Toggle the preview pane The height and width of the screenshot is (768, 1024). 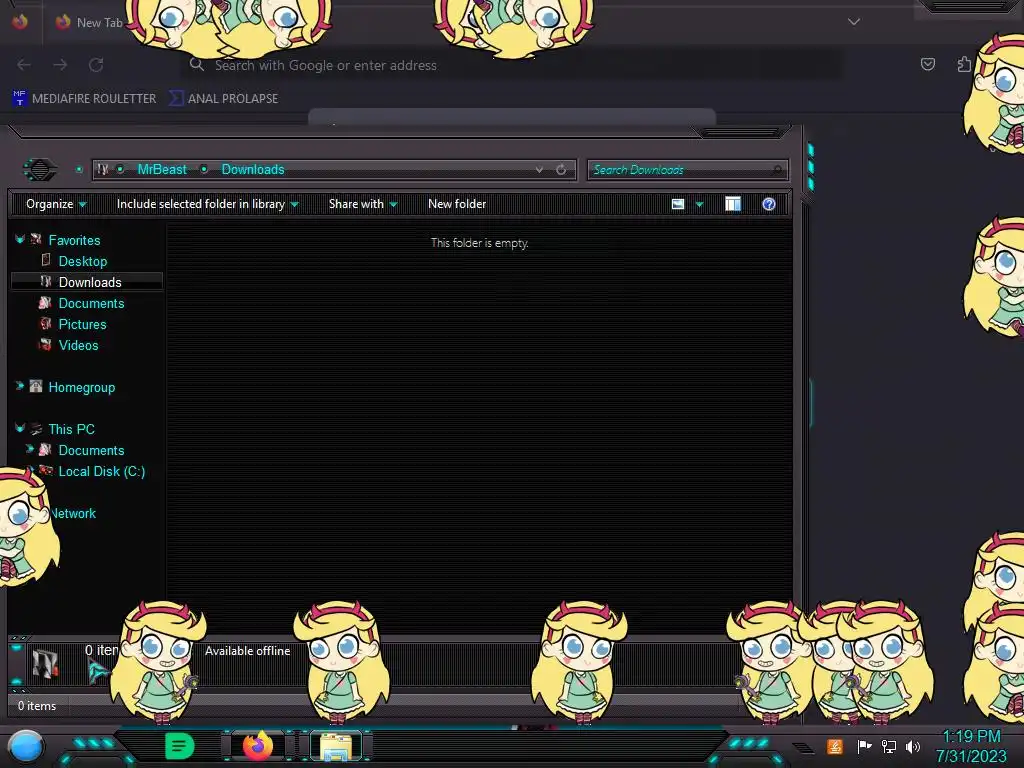click(x=733, y=204)
